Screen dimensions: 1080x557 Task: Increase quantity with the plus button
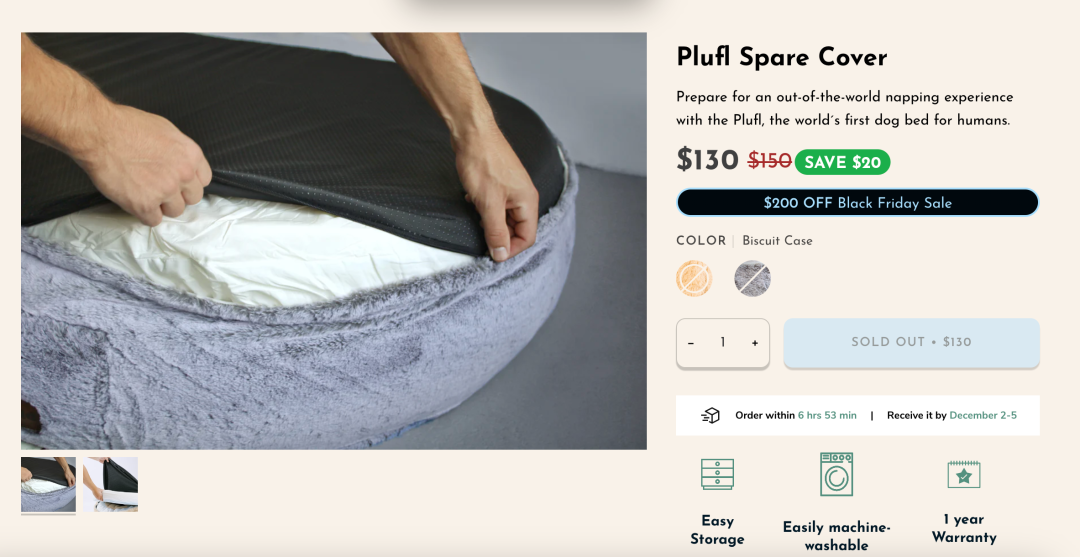pos(755,343)
